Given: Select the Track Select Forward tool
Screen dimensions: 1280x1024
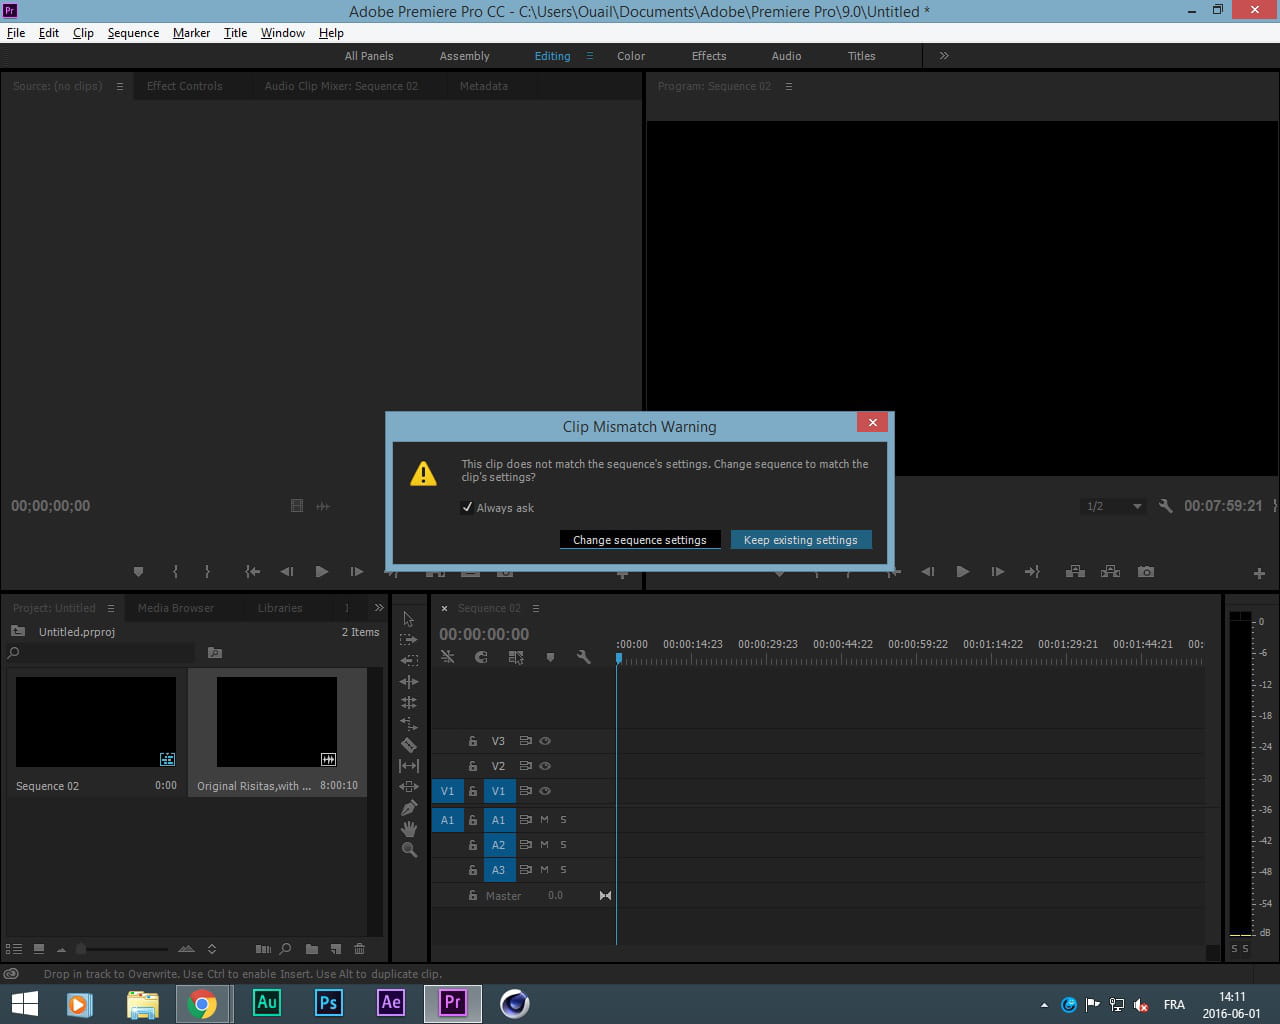Looking at the screenshot, I should pos(408,640).
